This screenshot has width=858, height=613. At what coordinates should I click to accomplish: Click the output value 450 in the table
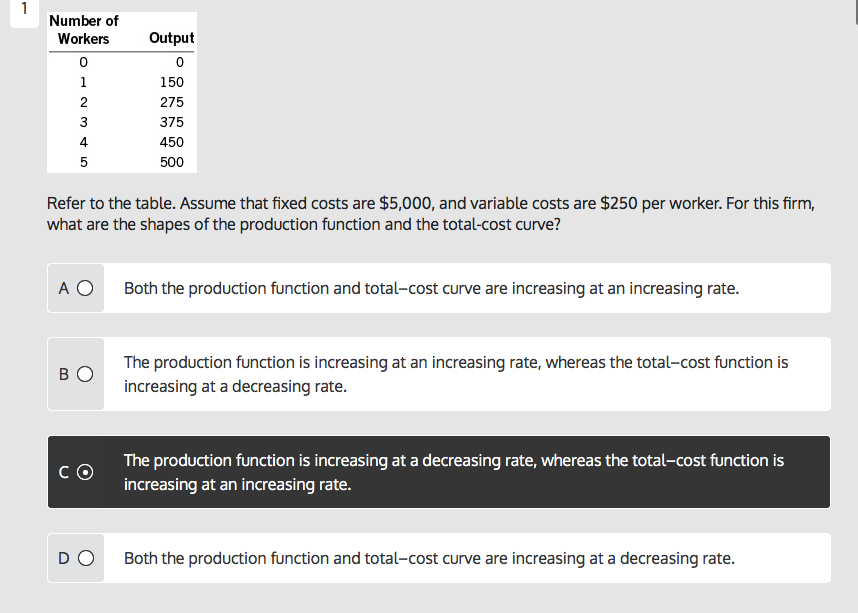pyautogui.click(x=171, y=141)
